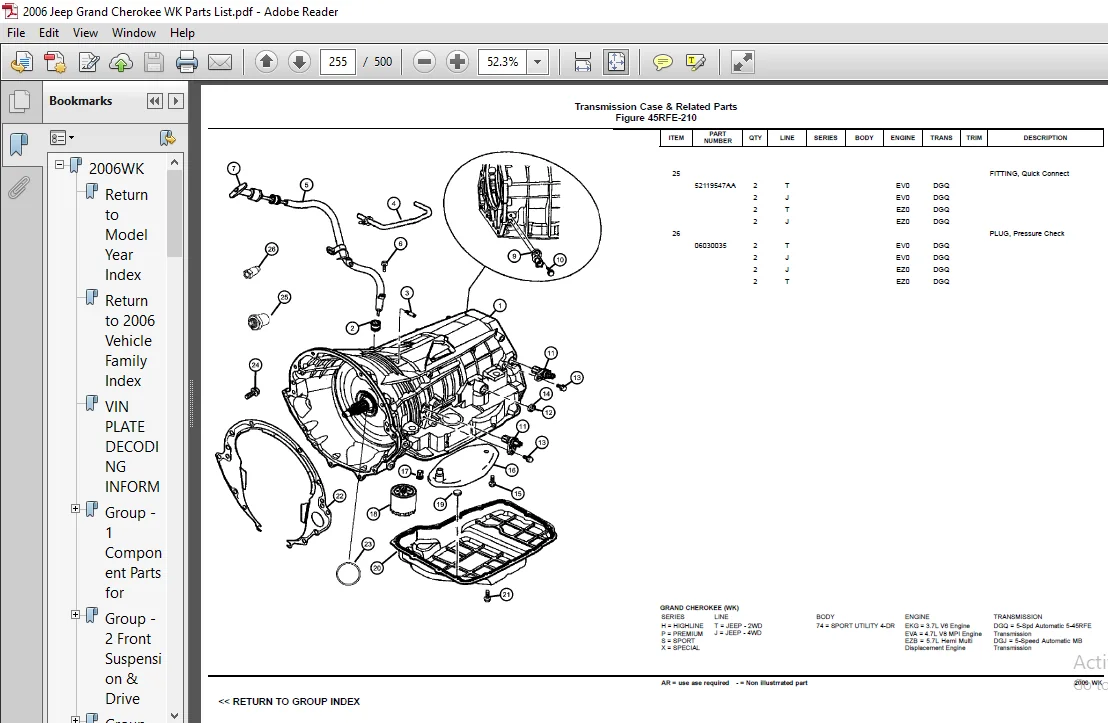Click the Bookmarks panel title

tap(81, 100)
